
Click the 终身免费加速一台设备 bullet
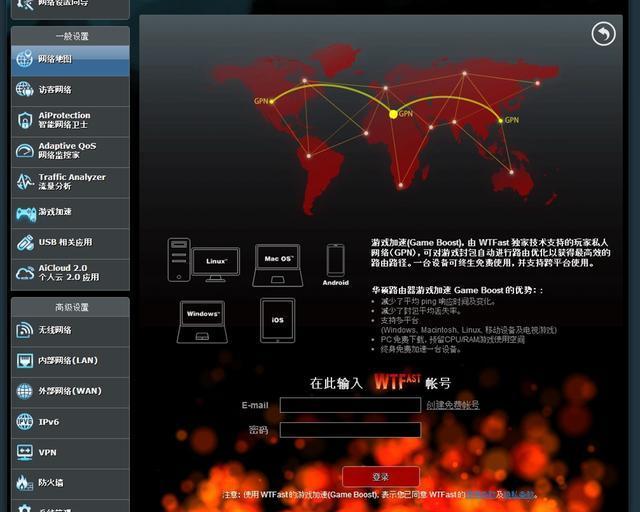(x=420, y=349)
